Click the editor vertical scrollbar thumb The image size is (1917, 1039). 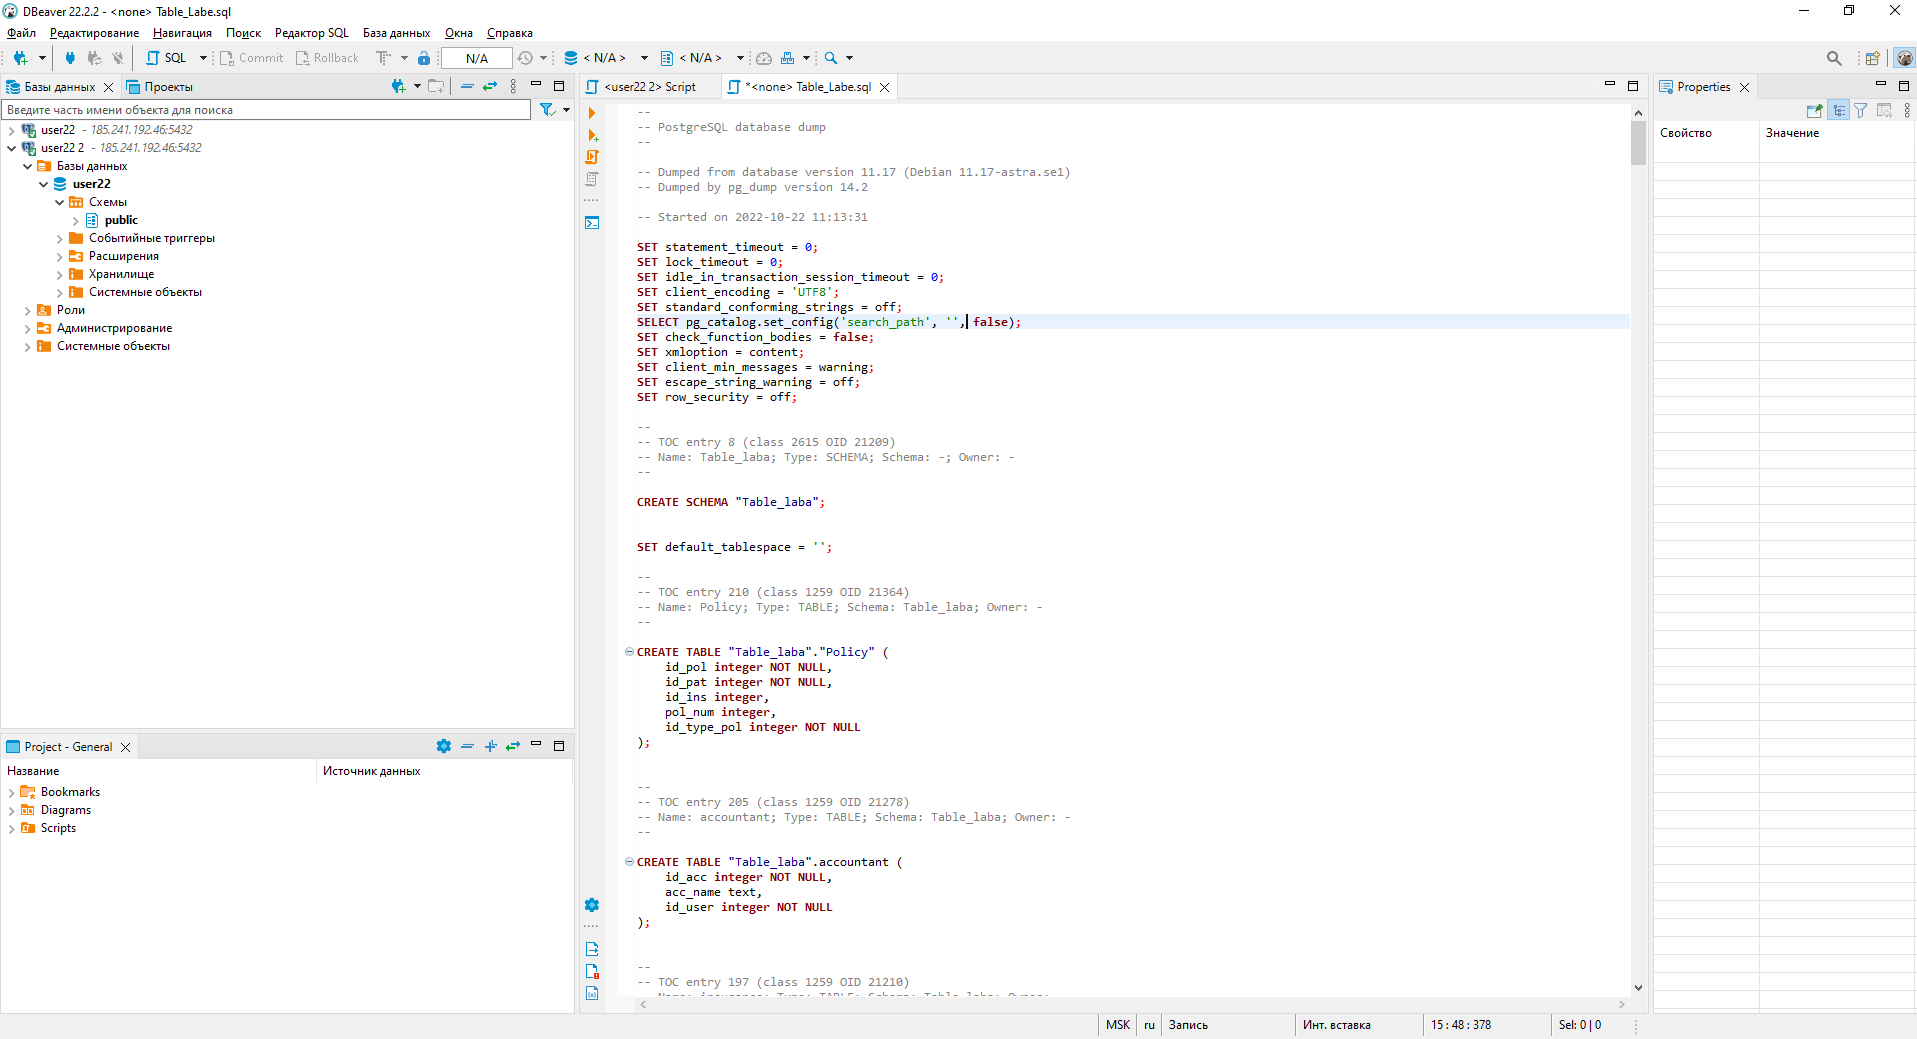pyautogui.click(x=1638, y=142)
